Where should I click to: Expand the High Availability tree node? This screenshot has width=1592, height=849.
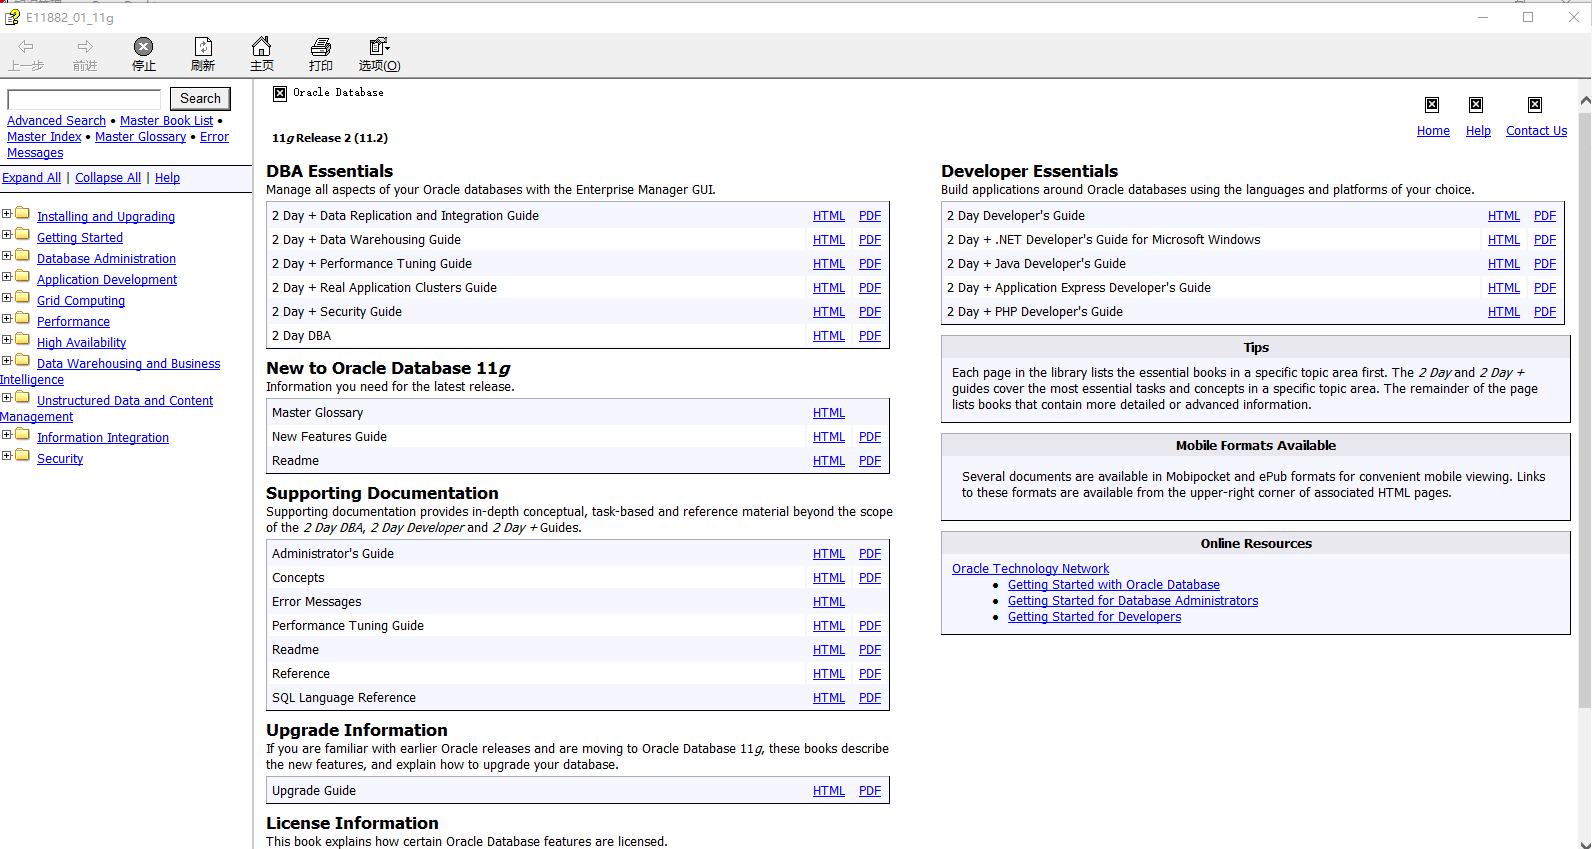[6, 340]
